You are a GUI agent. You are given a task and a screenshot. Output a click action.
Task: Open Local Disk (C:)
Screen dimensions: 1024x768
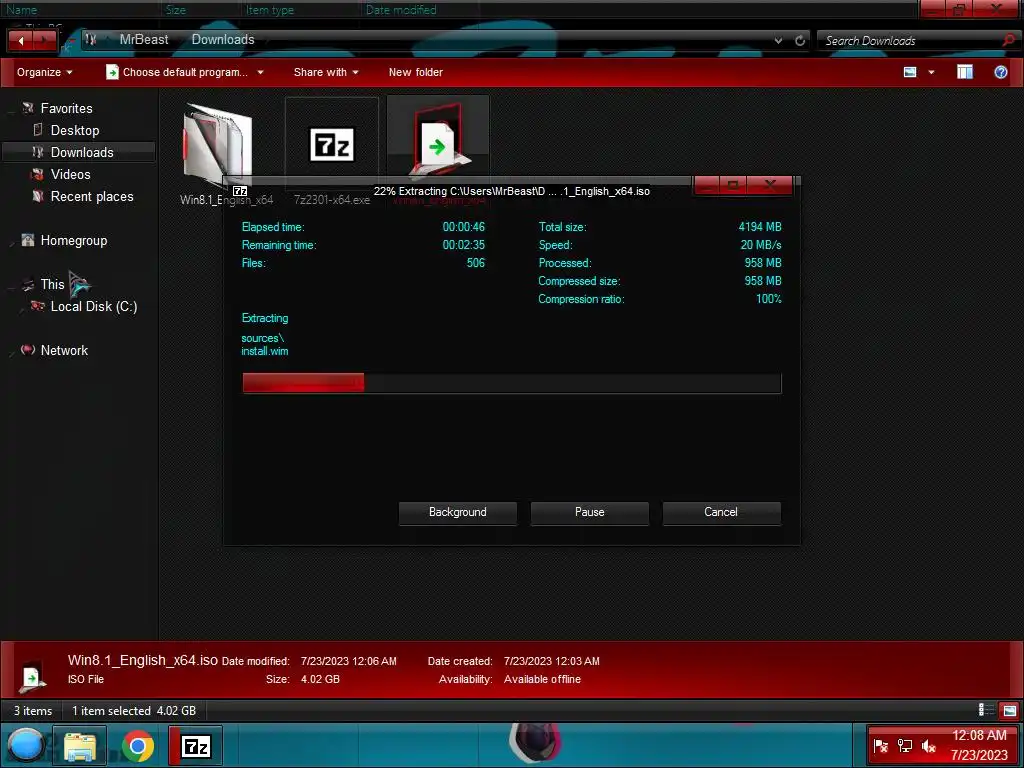point(93,306)
